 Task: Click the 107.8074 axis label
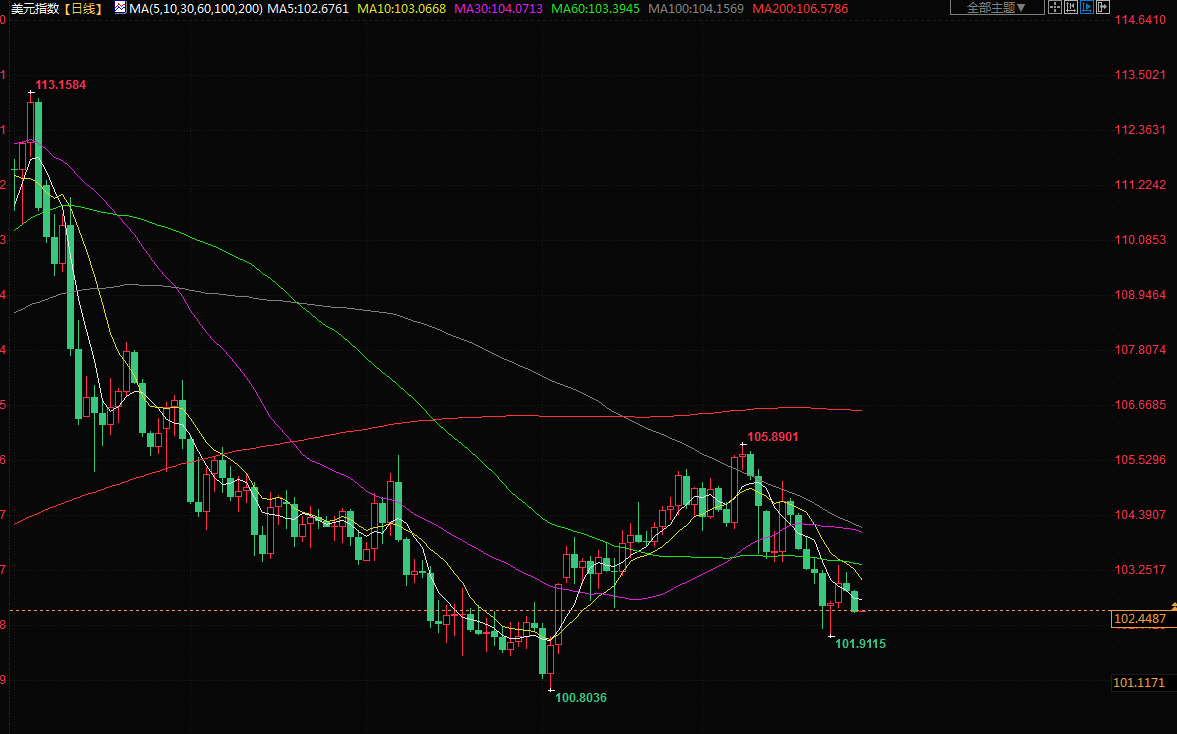tap(1140, 349)
